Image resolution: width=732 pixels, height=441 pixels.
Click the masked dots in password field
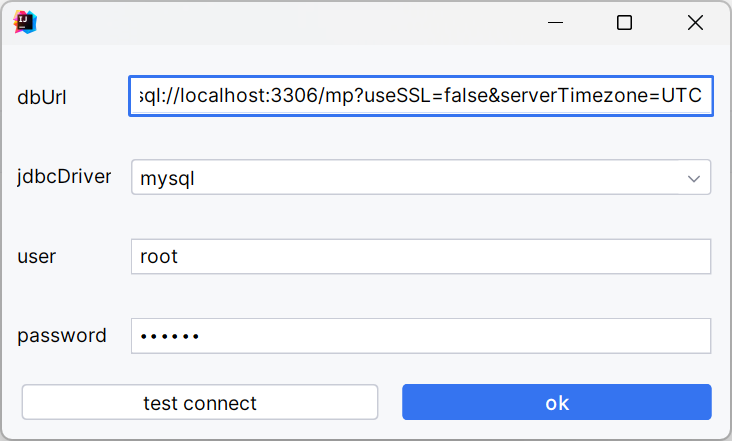[x=170, y=336]
